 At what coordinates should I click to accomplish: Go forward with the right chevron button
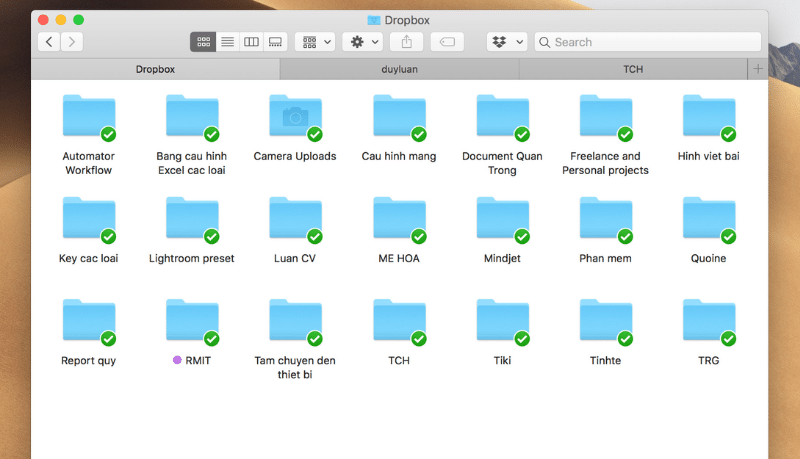pos(72,42)
